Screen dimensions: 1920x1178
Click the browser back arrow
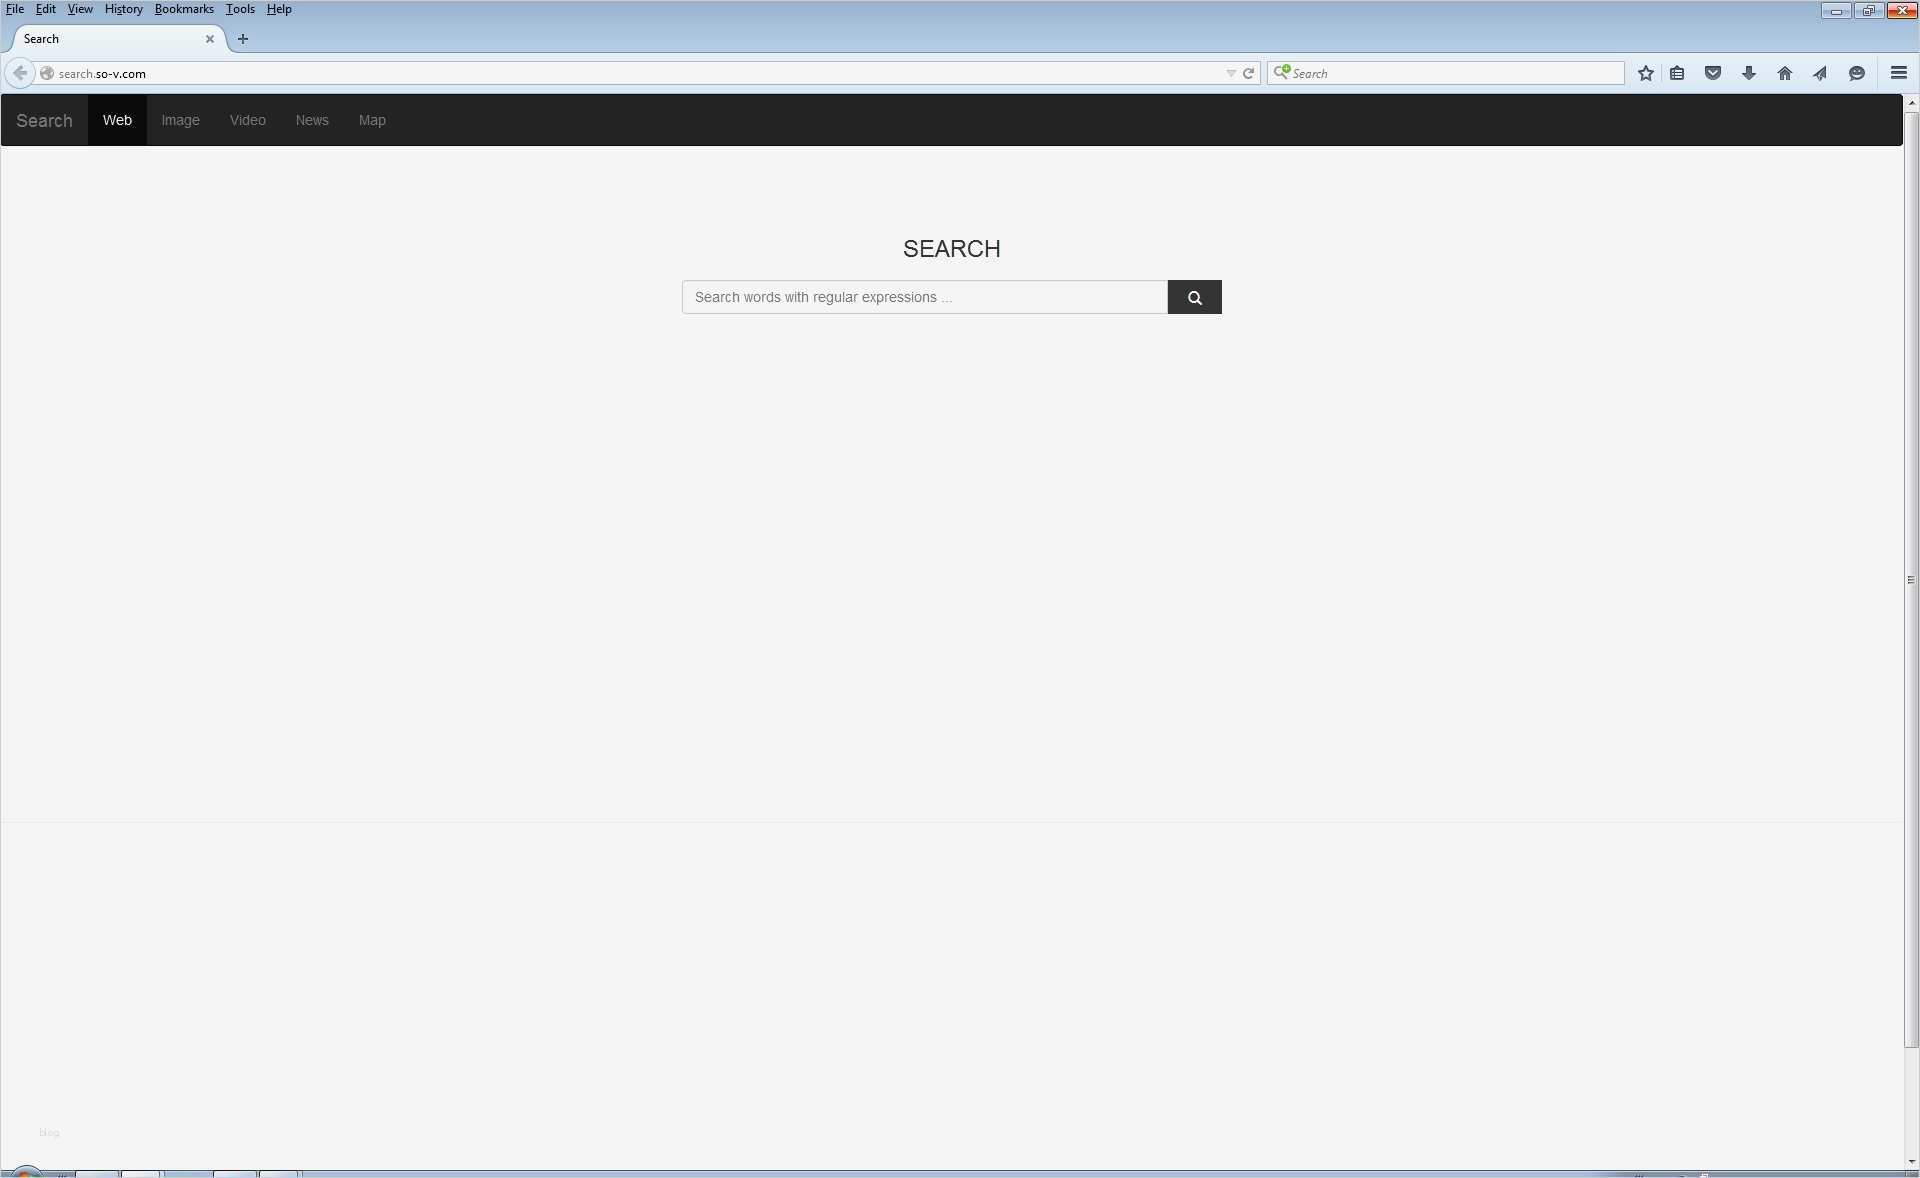20,73
